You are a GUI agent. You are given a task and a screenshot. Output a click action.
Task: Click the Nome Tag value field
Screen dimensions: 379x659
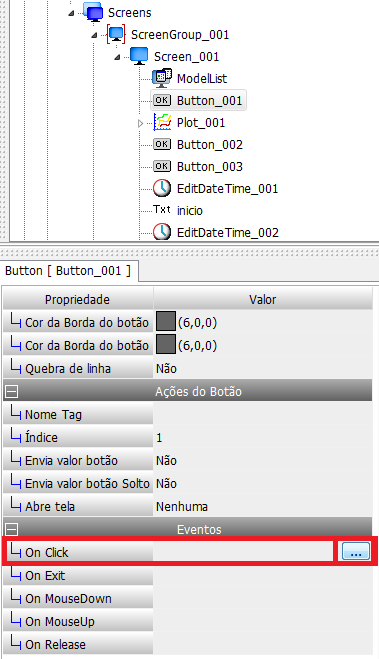click(x=263, y=414)
